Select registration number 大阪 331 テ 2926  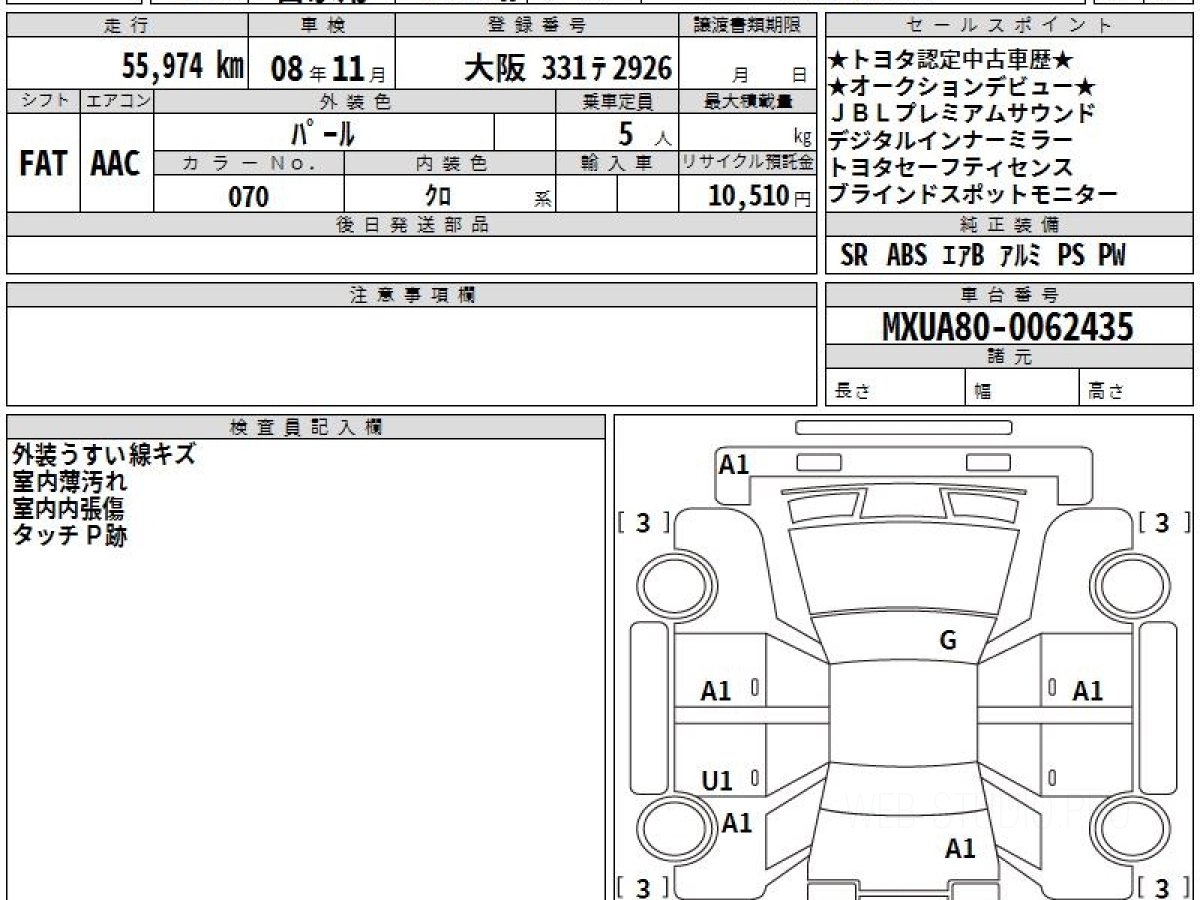coord(568,68)
